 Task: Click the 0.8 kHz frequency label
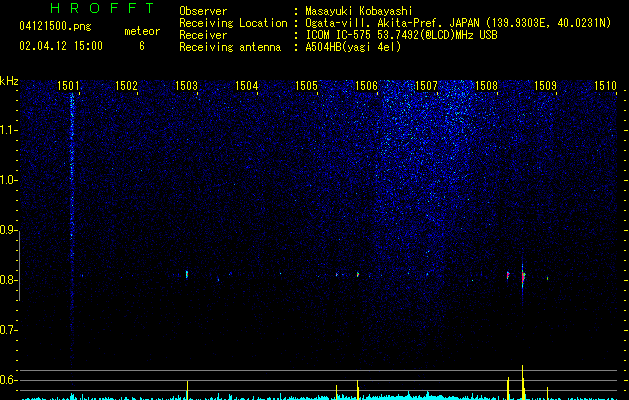tap(9, 280)
